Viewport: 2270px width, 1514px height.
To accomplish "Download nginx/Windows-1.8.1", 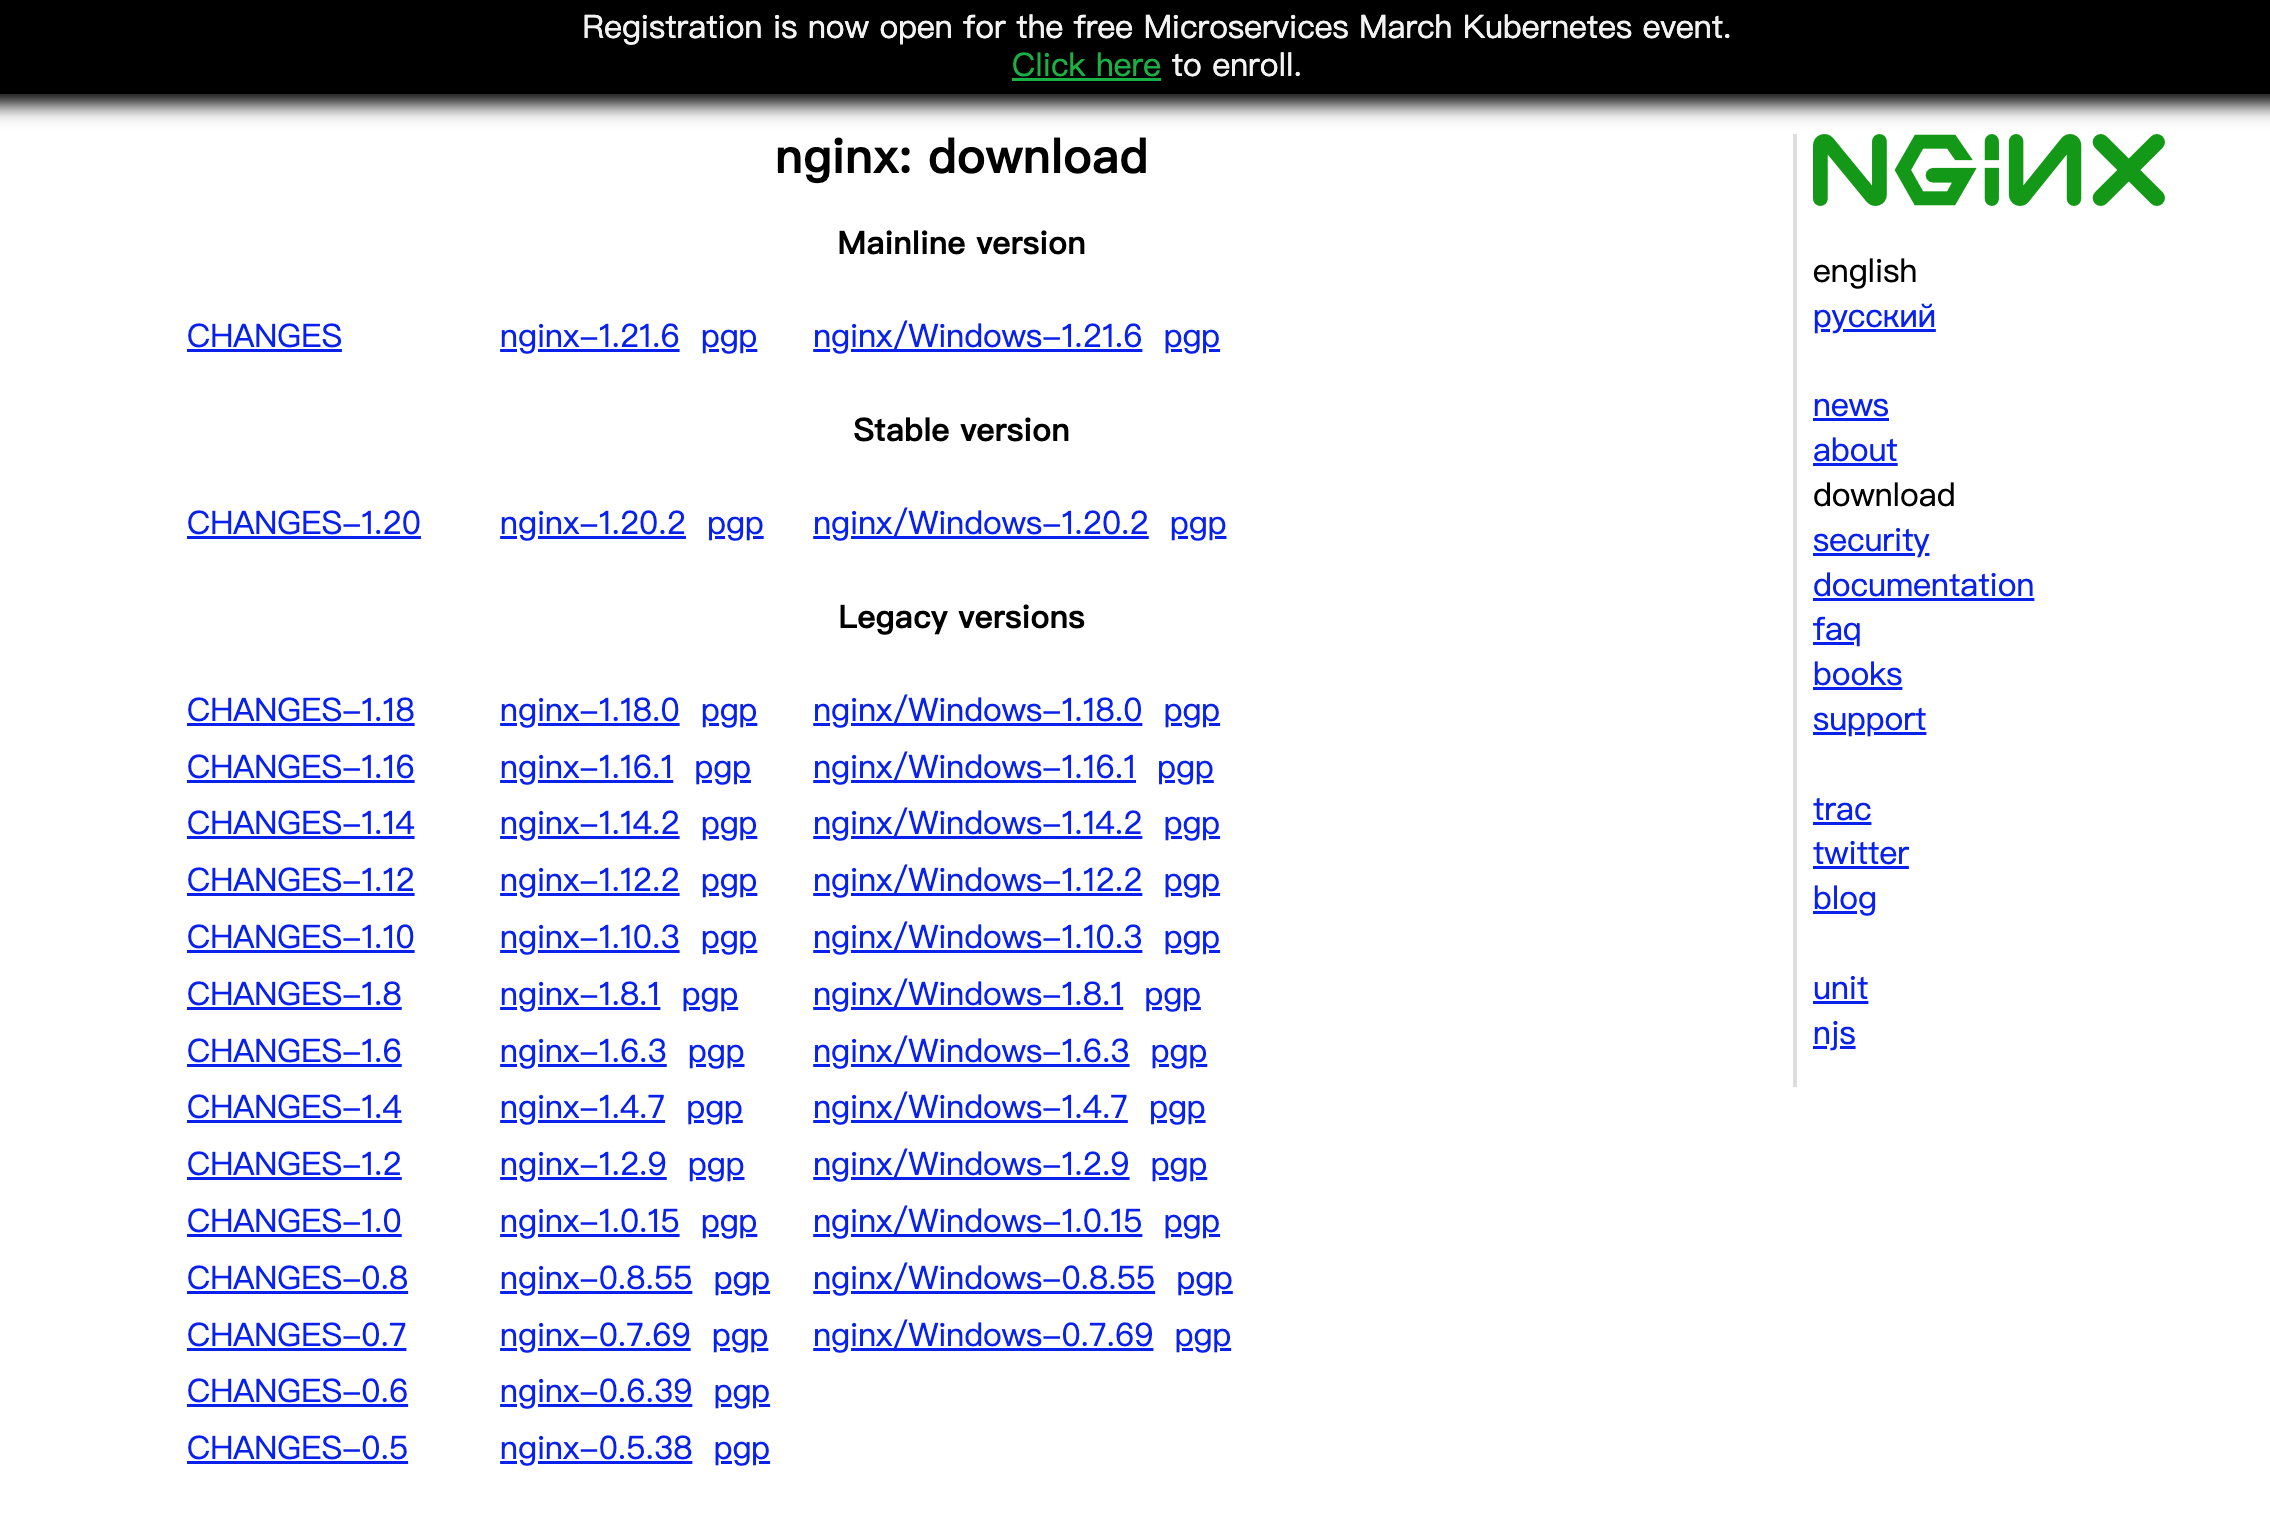I will (x=968, y=994).
